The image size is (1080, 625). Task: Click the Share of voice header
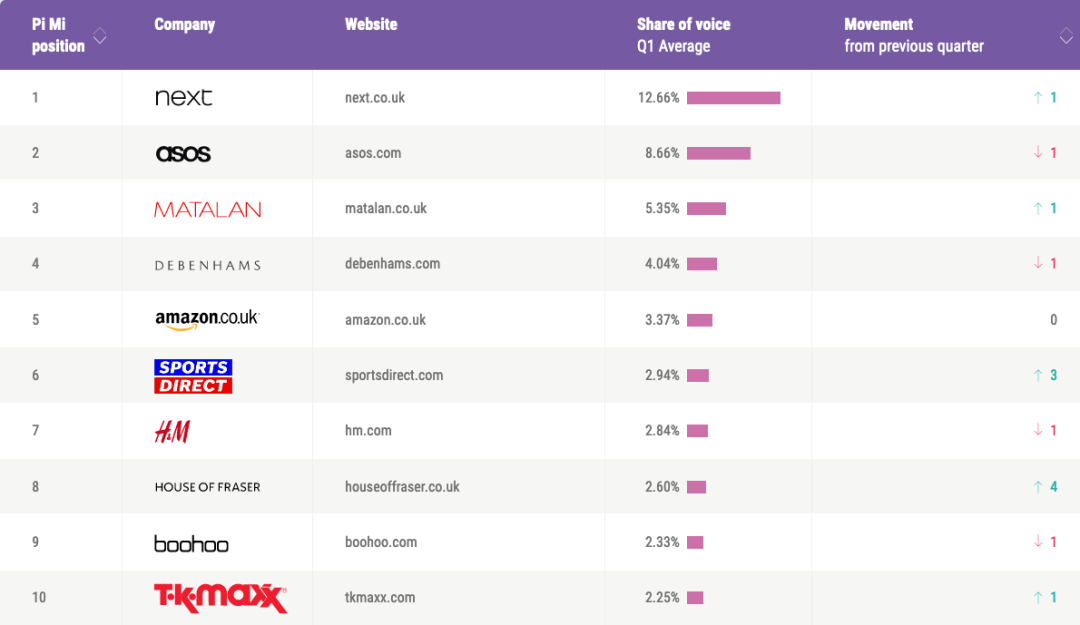point(683,24)
